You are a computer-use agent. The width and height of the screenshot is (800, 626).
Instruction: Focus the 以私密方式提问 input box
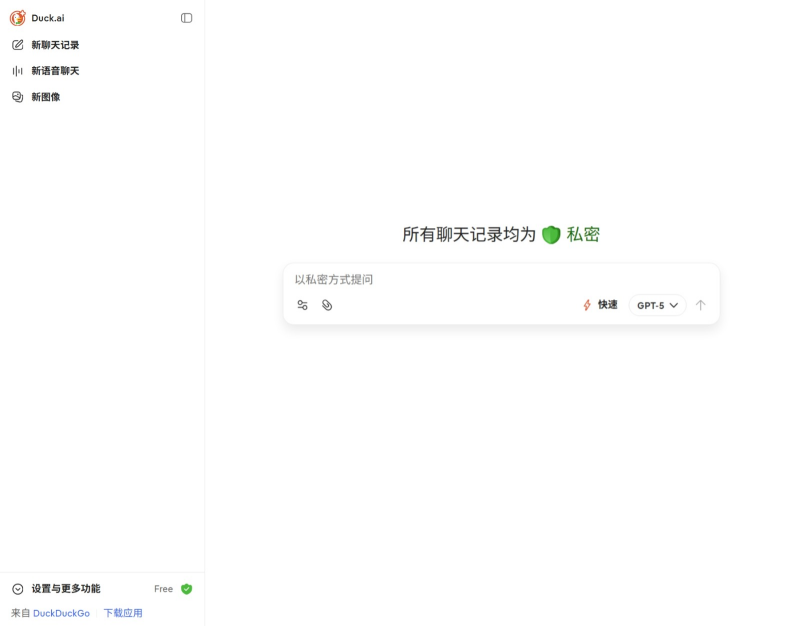tap(500, 280)
